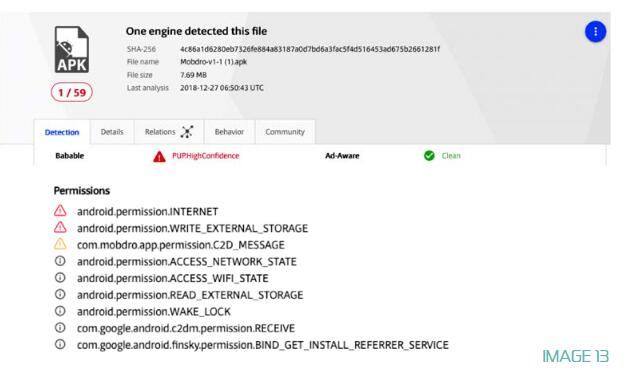The width and height of the screenshot is (633, 386).
Task: Click info icon beside ACCESS_WIFI_STATE
Action: (x=60, y=277)
